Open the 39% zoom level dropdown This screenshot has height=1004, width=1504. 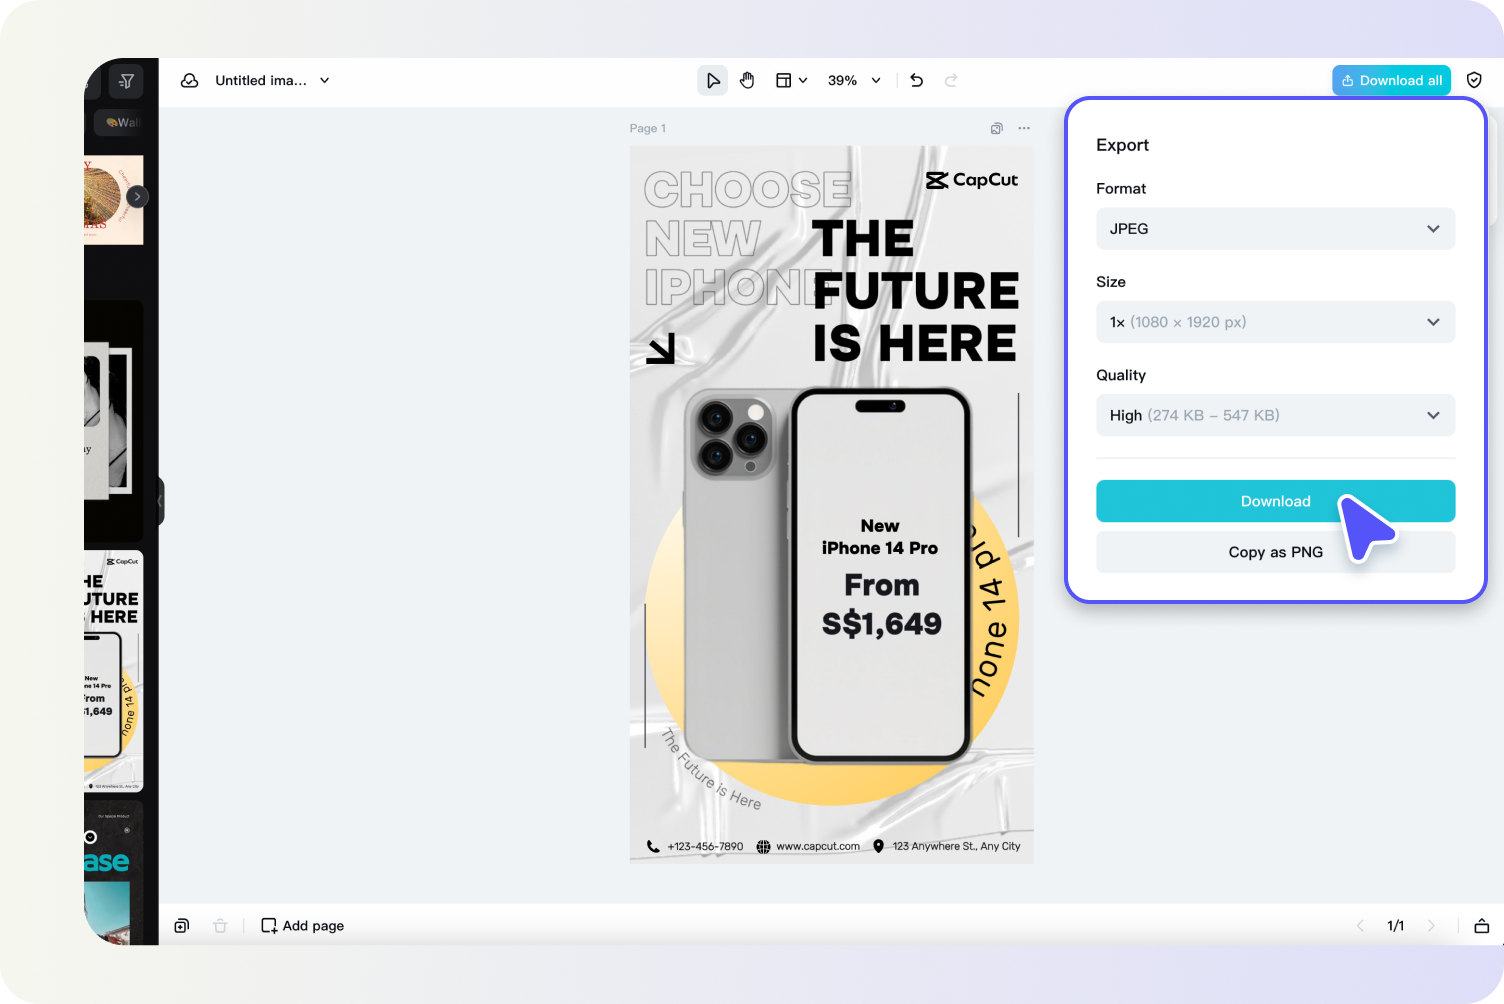pyautogui.click(x=853, y=80)
